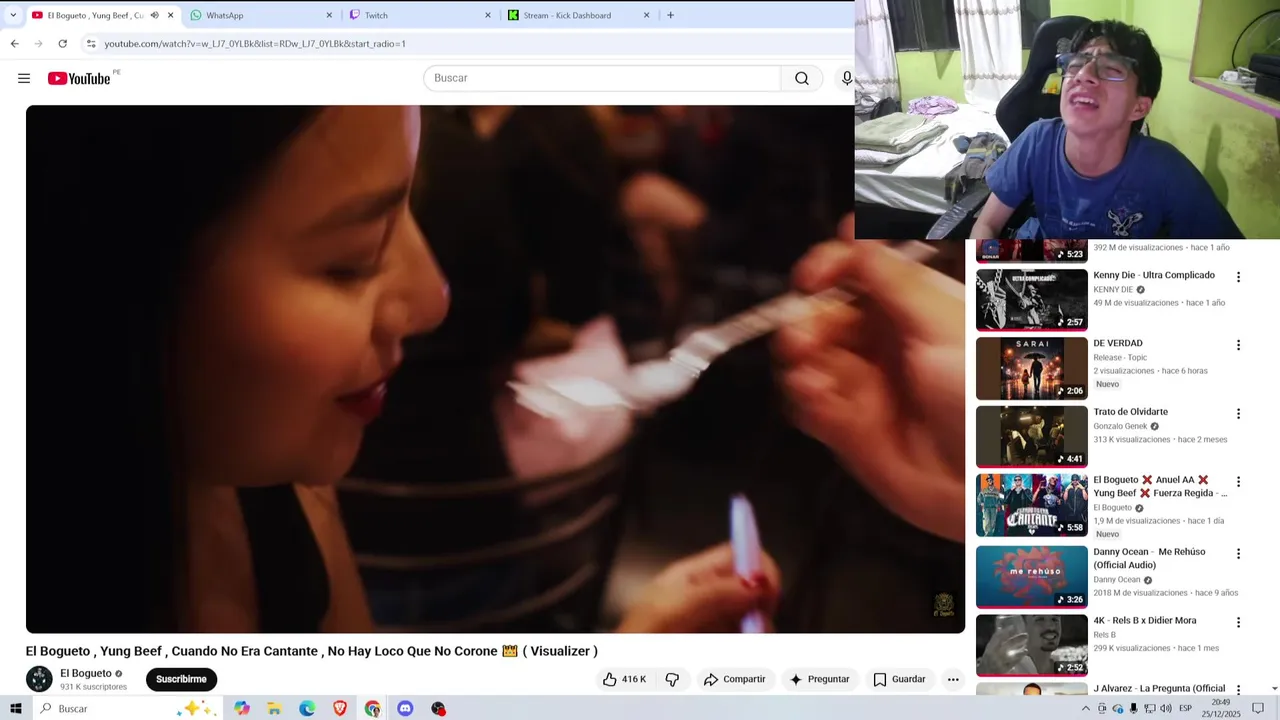Close the Kick Dashboard tab
This screenshot has height=720, width=1280.
click(x=646, y=15)
